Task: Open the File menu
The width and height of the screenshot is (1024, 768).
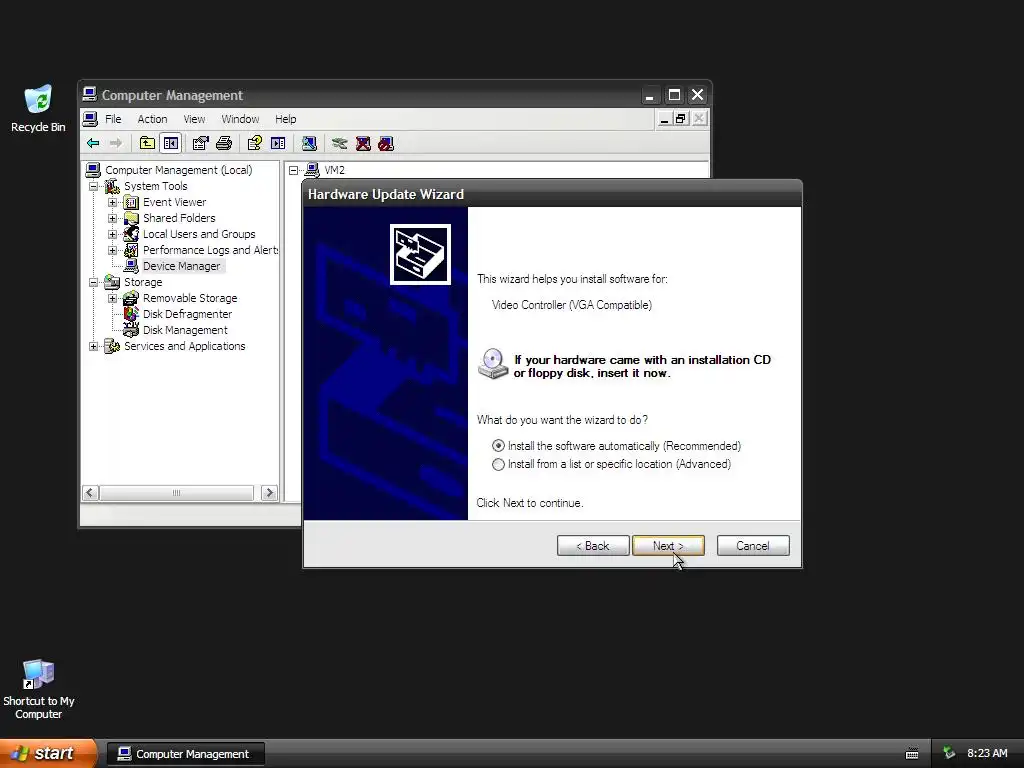Action: [113, 119]
